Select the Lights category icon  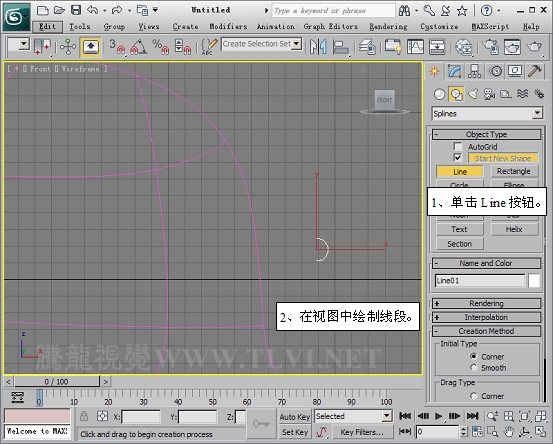point(473,94)
